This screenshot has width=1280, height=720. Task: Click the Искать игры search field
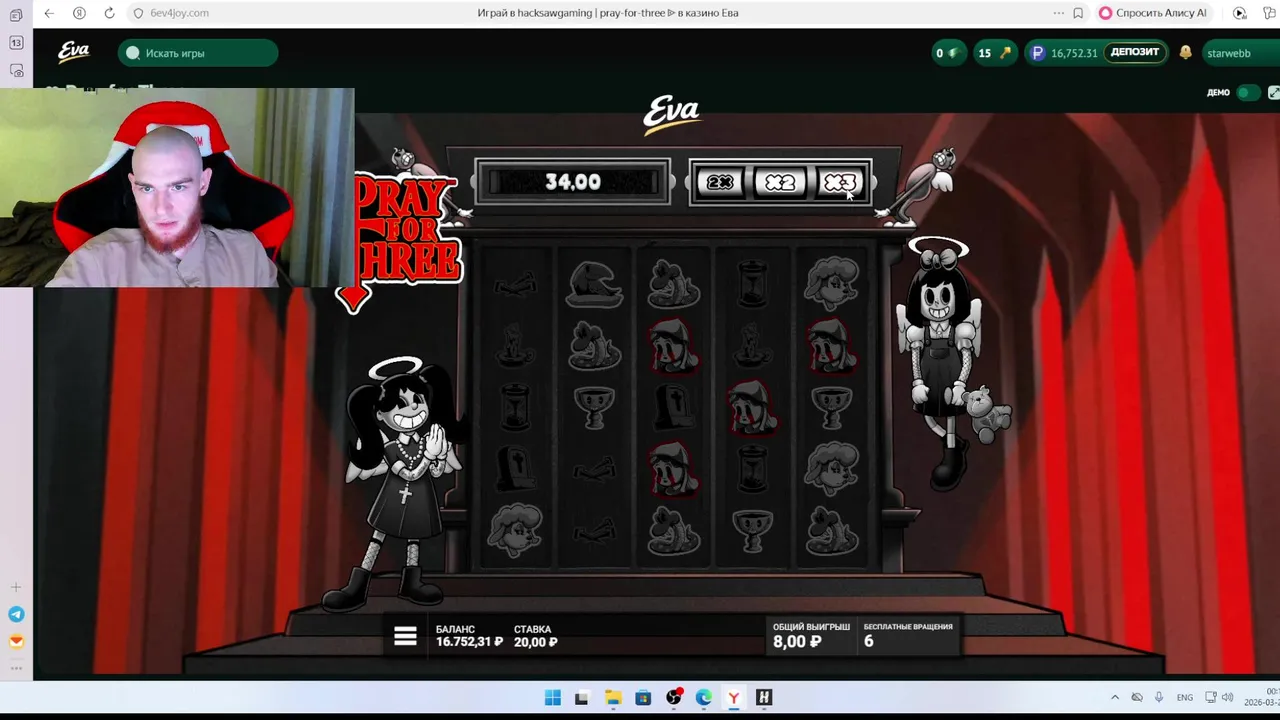point(198,53)
